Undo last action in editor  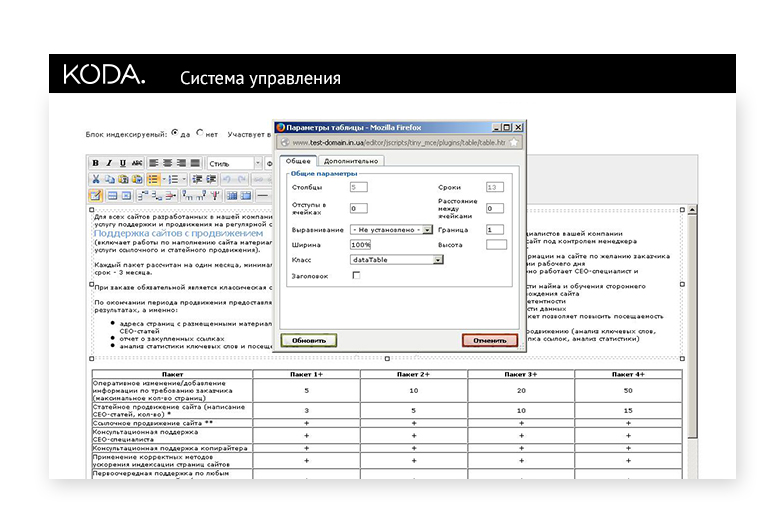(x=227, y=179)
